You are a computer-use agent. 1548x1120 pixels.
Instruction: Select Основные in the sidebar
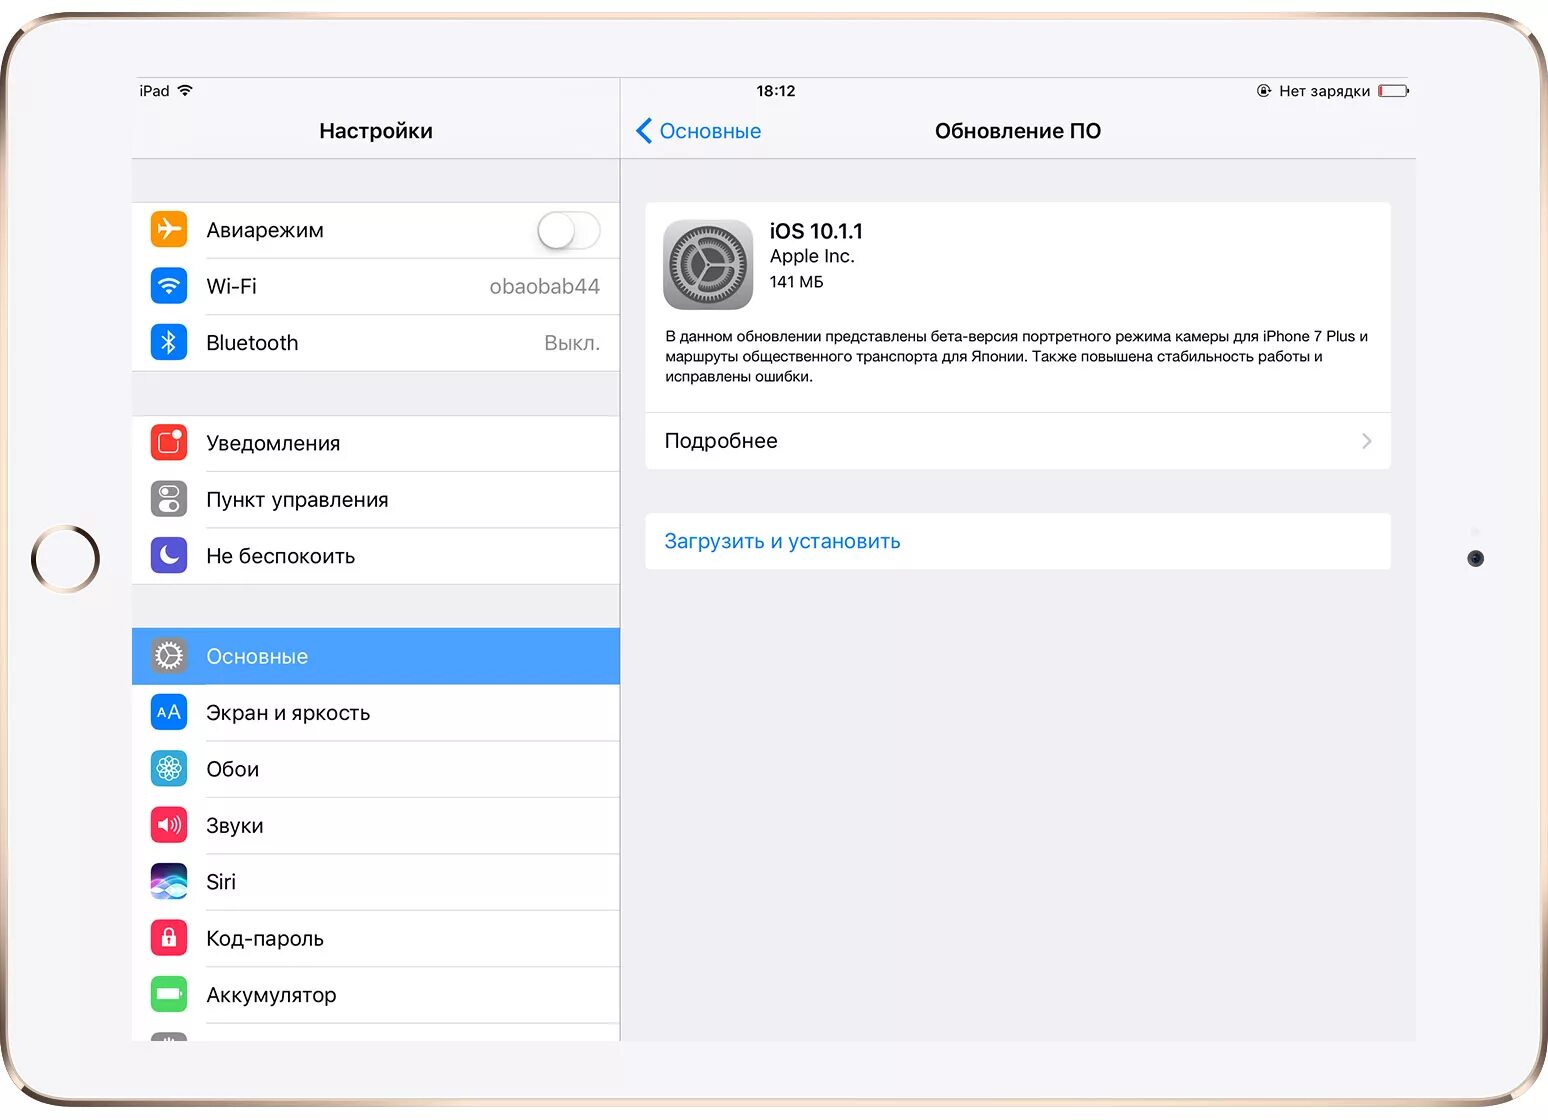click(376, 656)
